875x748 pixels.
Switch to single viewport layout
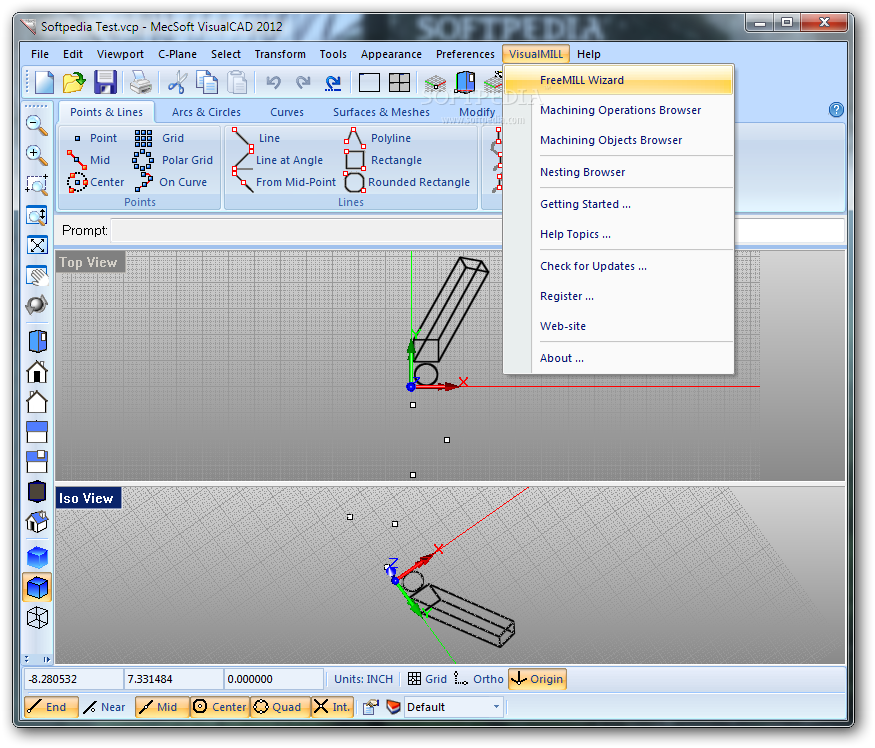(x=369, y=83)
